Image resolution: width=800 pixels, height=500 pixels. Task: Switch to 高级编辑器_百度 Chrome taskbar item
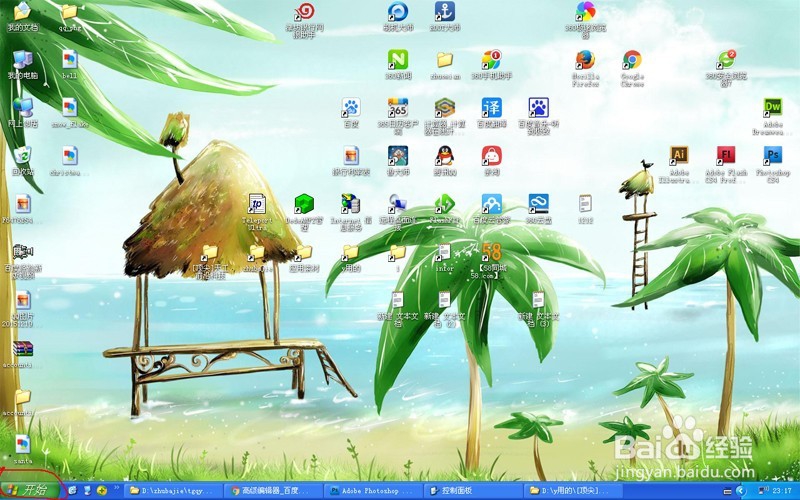click(273, 490)
